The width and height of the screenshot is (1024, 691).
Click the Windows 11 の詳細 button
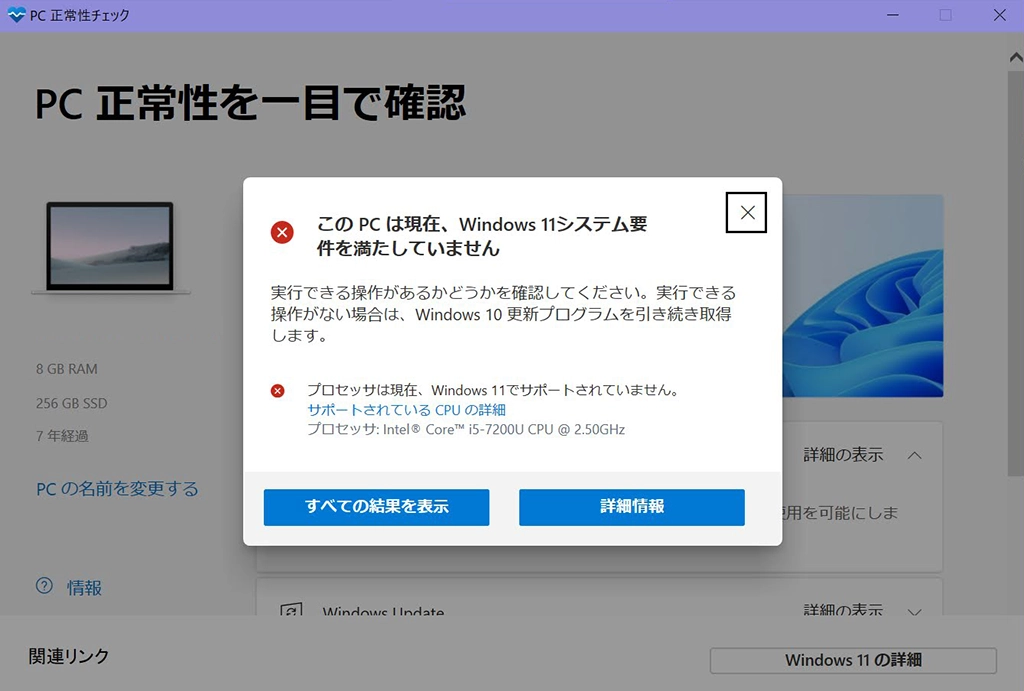(x=853, y=660)
